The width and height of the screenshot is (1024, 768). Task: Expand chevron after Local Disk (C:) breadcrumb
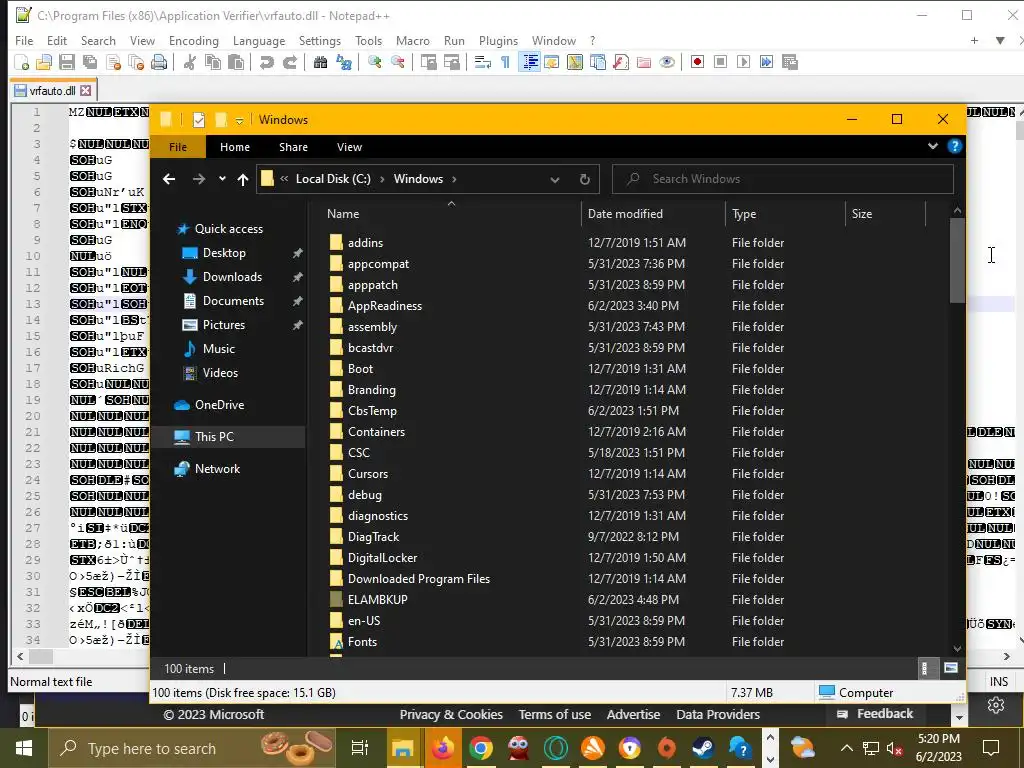382,179
